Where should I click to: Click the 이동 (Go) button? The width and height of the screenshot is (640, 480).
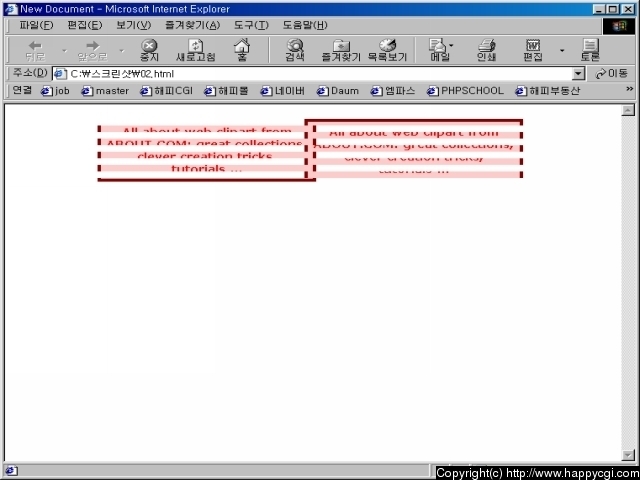pyautogui.click(x=611, y=74)
